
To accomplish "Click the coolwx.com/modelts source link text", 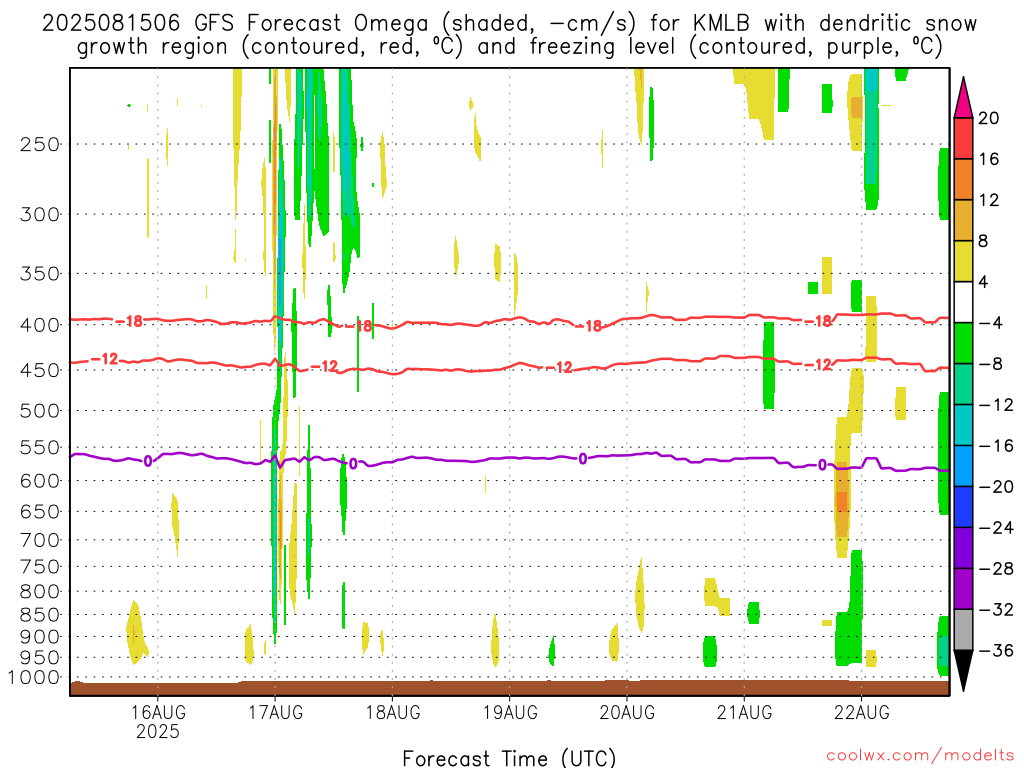I will click(x=920, y=756).
